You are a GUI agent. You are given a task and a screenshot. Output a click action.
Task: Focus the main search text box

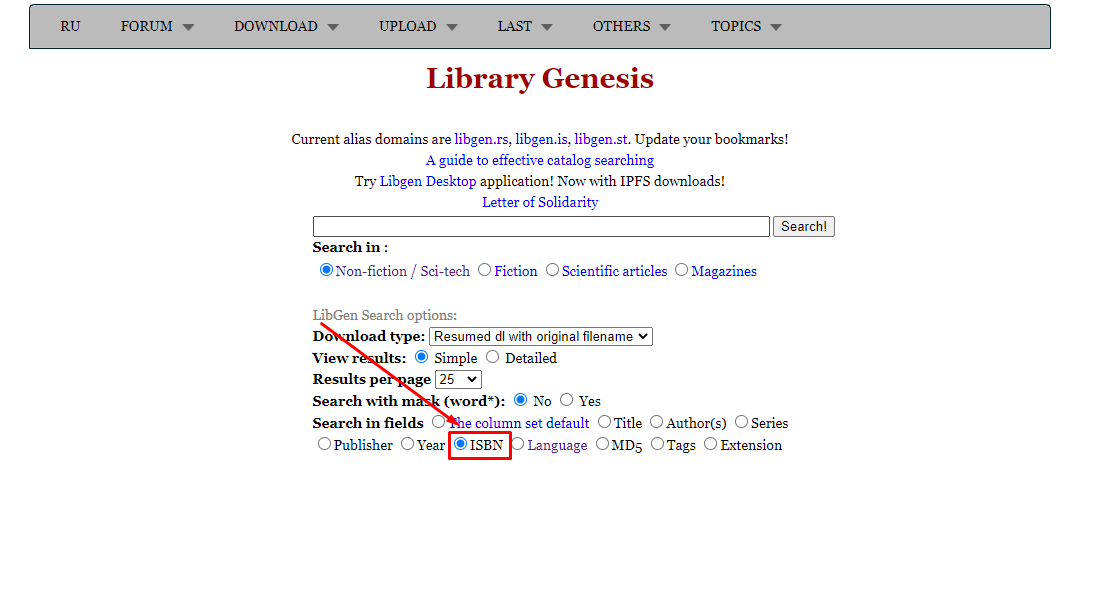pos(541,226)
